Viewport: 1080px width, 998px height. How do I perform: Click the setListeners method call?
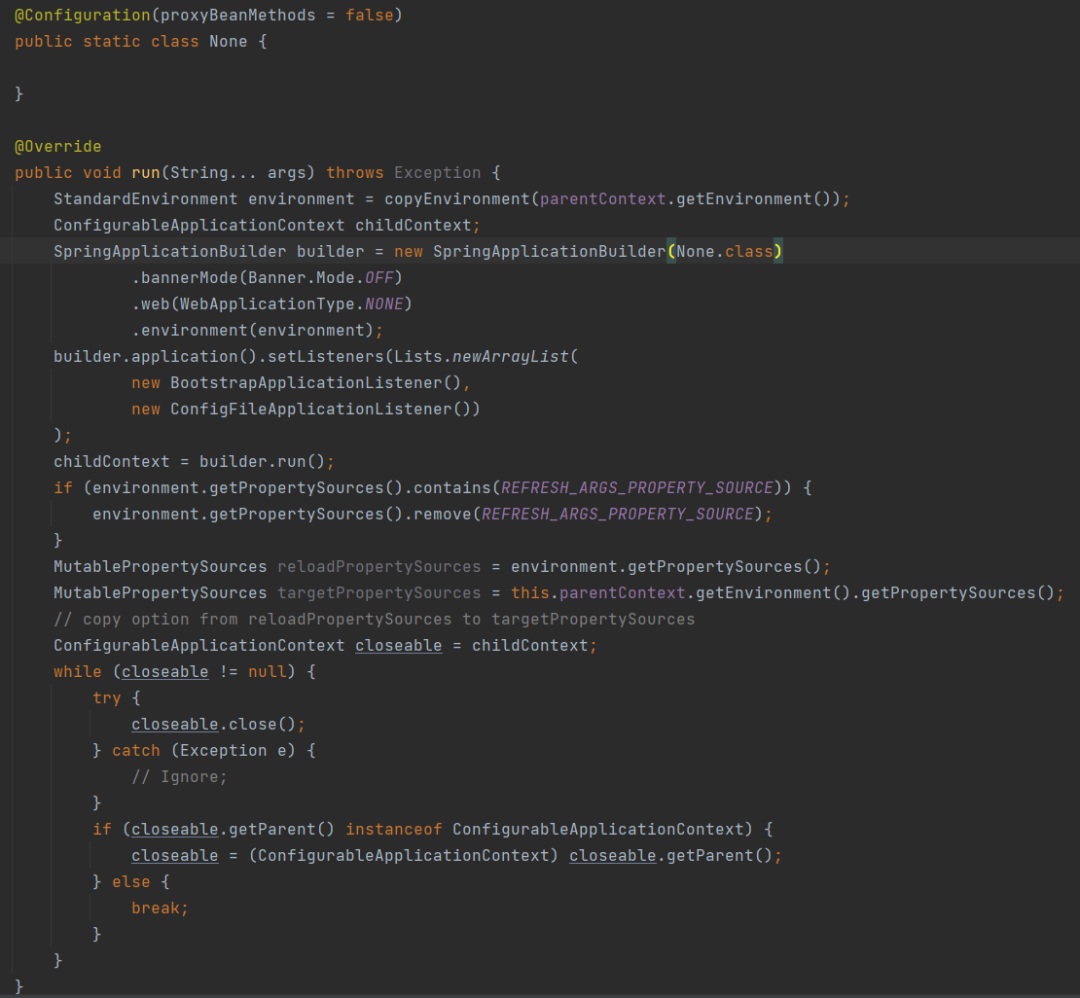click(x=326, y=357)
